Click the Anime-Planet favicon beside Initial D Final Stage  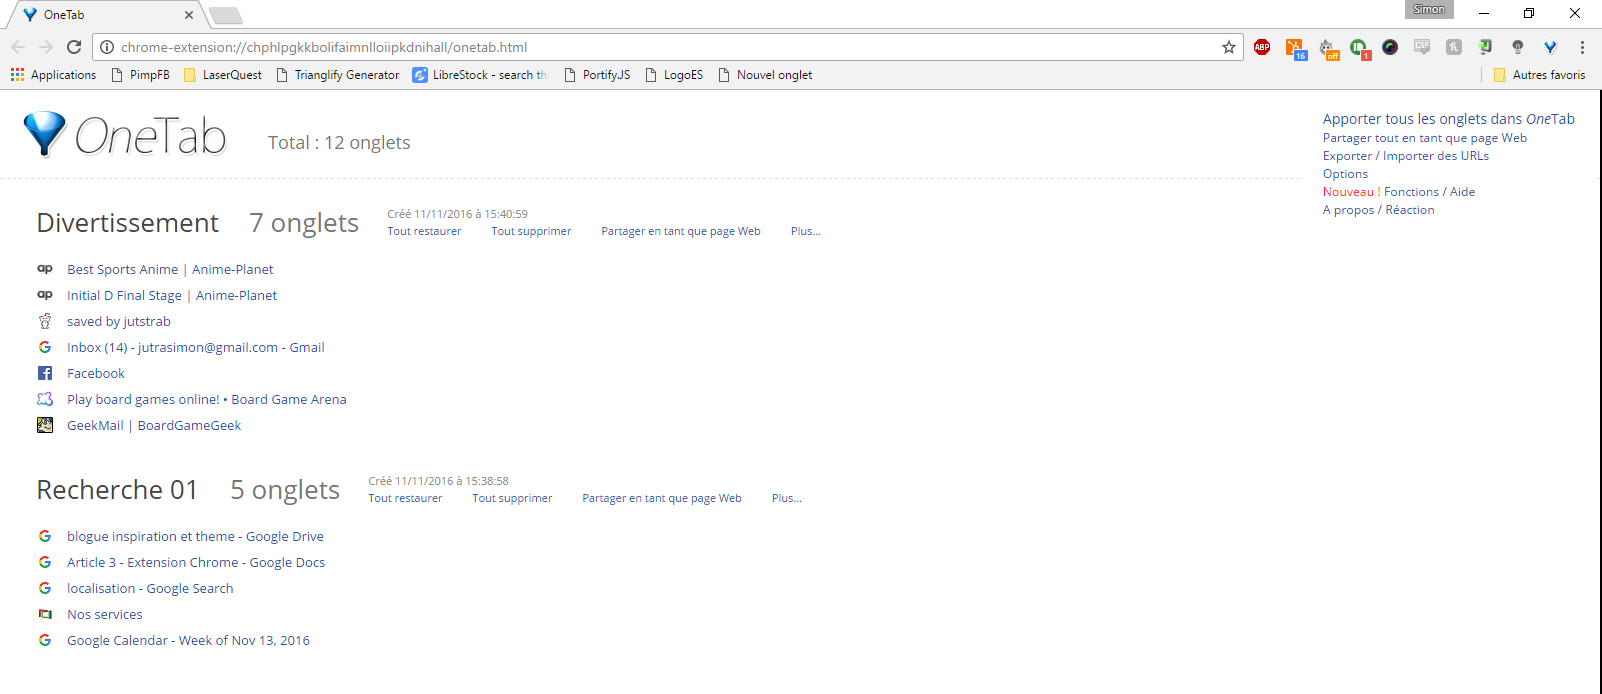pos(45,295)
